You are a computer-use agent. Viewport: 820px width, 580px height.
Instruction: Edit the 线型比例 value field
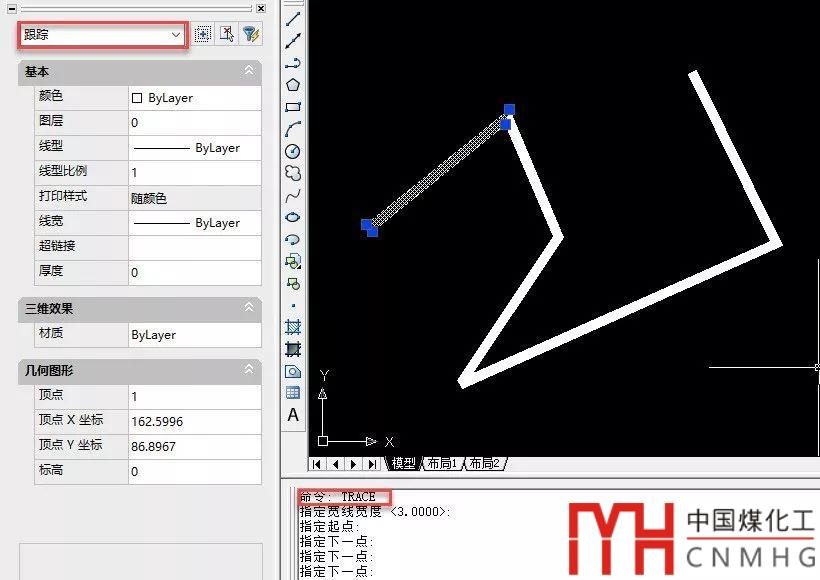pyautogui.click(x=195, y=173)
